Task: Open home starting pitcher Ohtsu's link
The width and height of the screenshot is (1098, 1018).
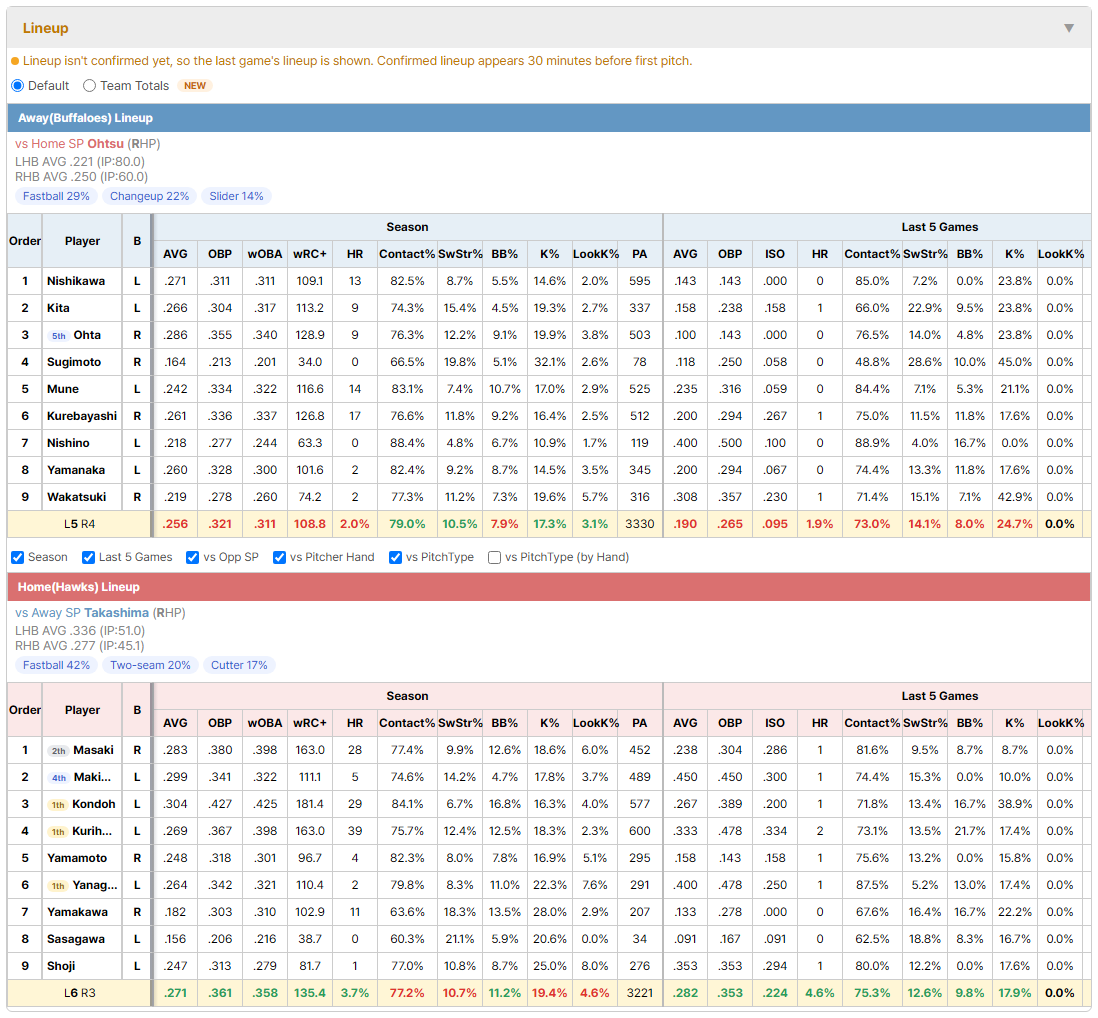Action: (105, 144)
